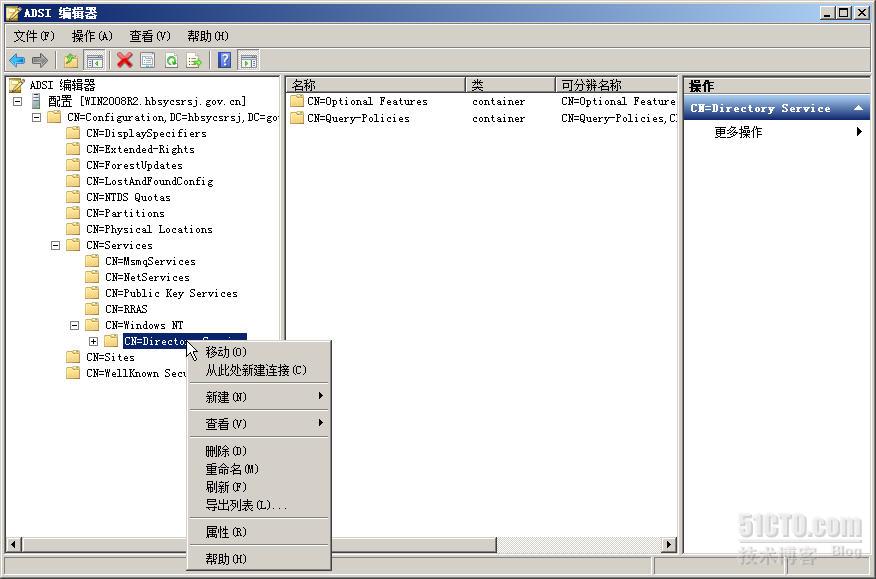The width and height of the screenshot is (876, 579).
Task: Click folder icon of CN=LostAndFoundConfig
Action: 73,181
